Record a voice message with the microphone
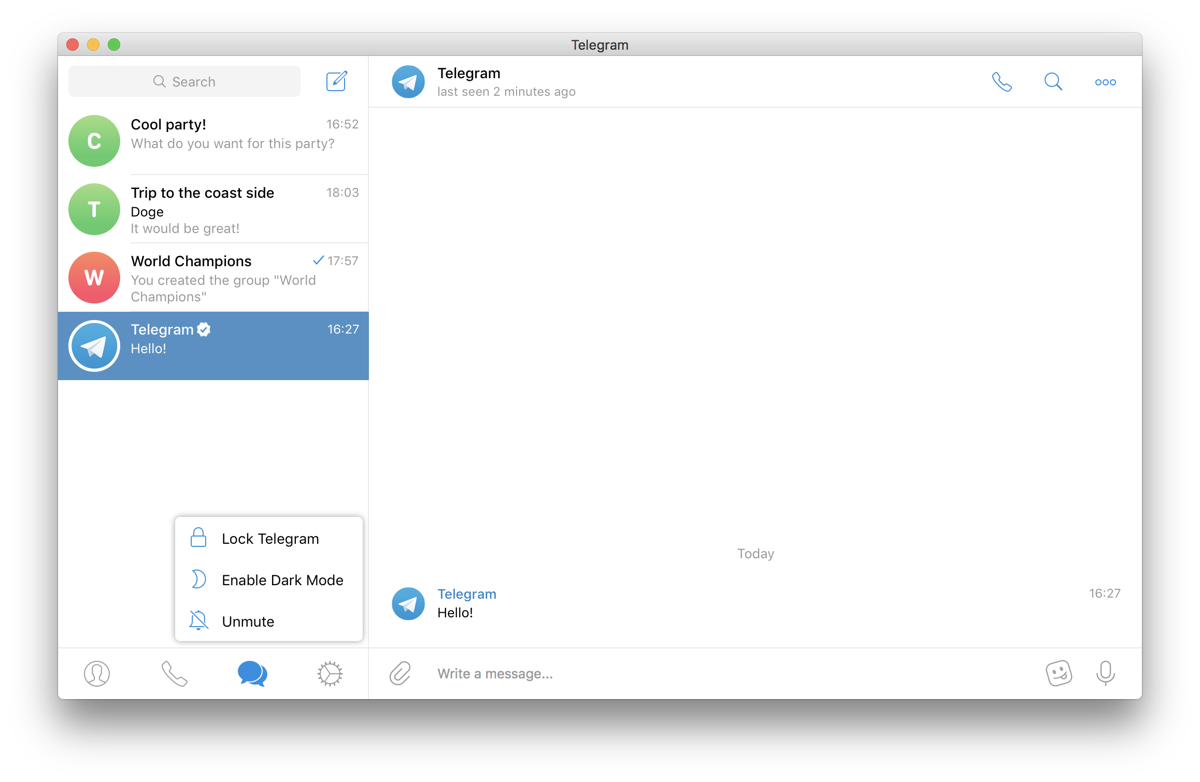 point(1105,673)
